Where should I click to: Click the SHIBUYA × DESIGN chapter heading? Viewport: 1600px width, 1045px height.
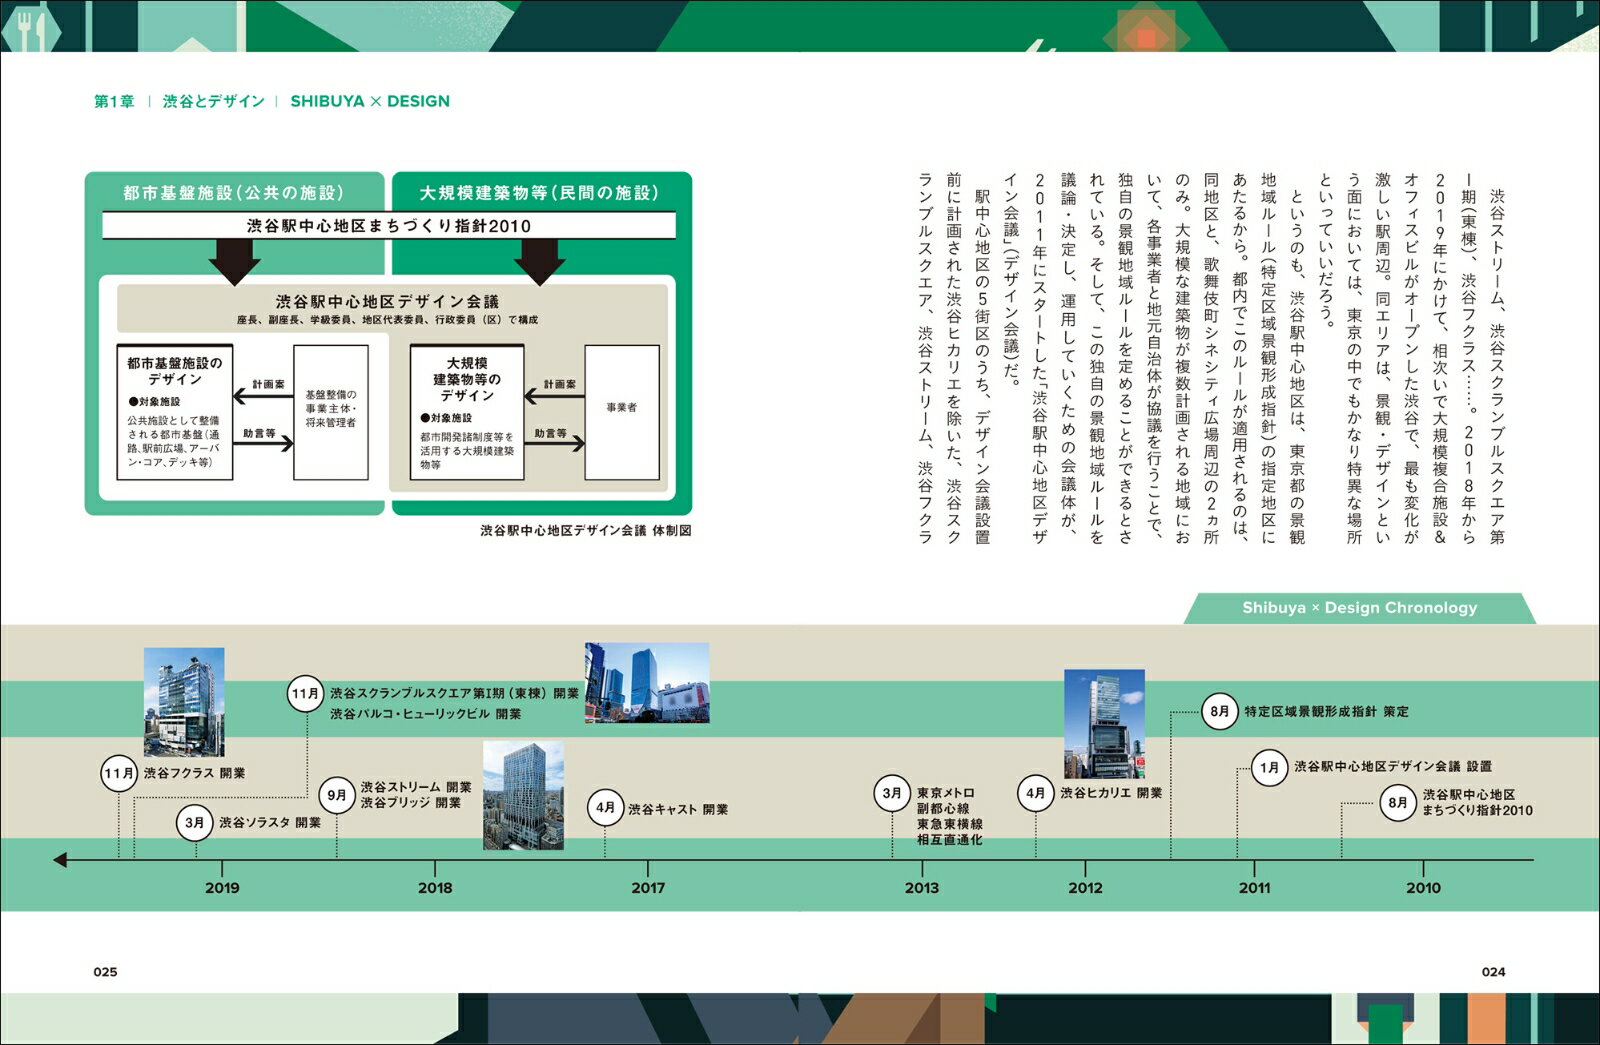tap(370, 101)
